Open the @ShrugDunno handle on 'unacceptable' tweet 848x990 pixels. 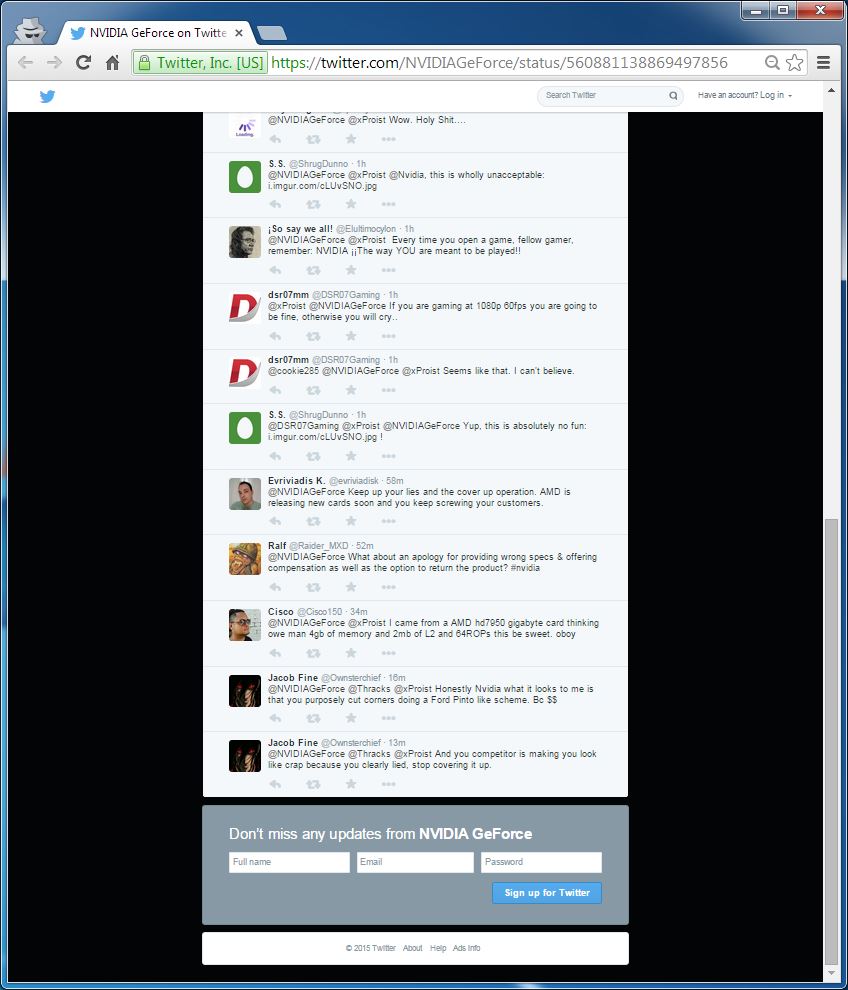[x=318, y=164]
